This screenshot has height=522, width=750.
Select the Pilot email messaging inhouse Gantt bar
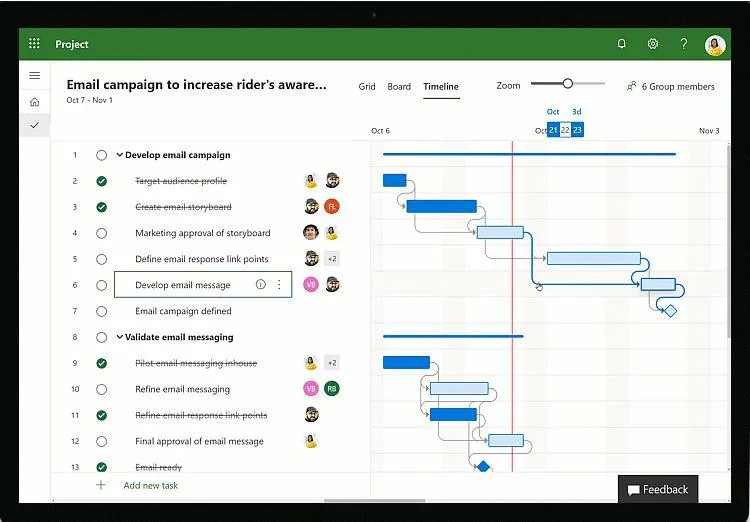[x=407, y=362]
